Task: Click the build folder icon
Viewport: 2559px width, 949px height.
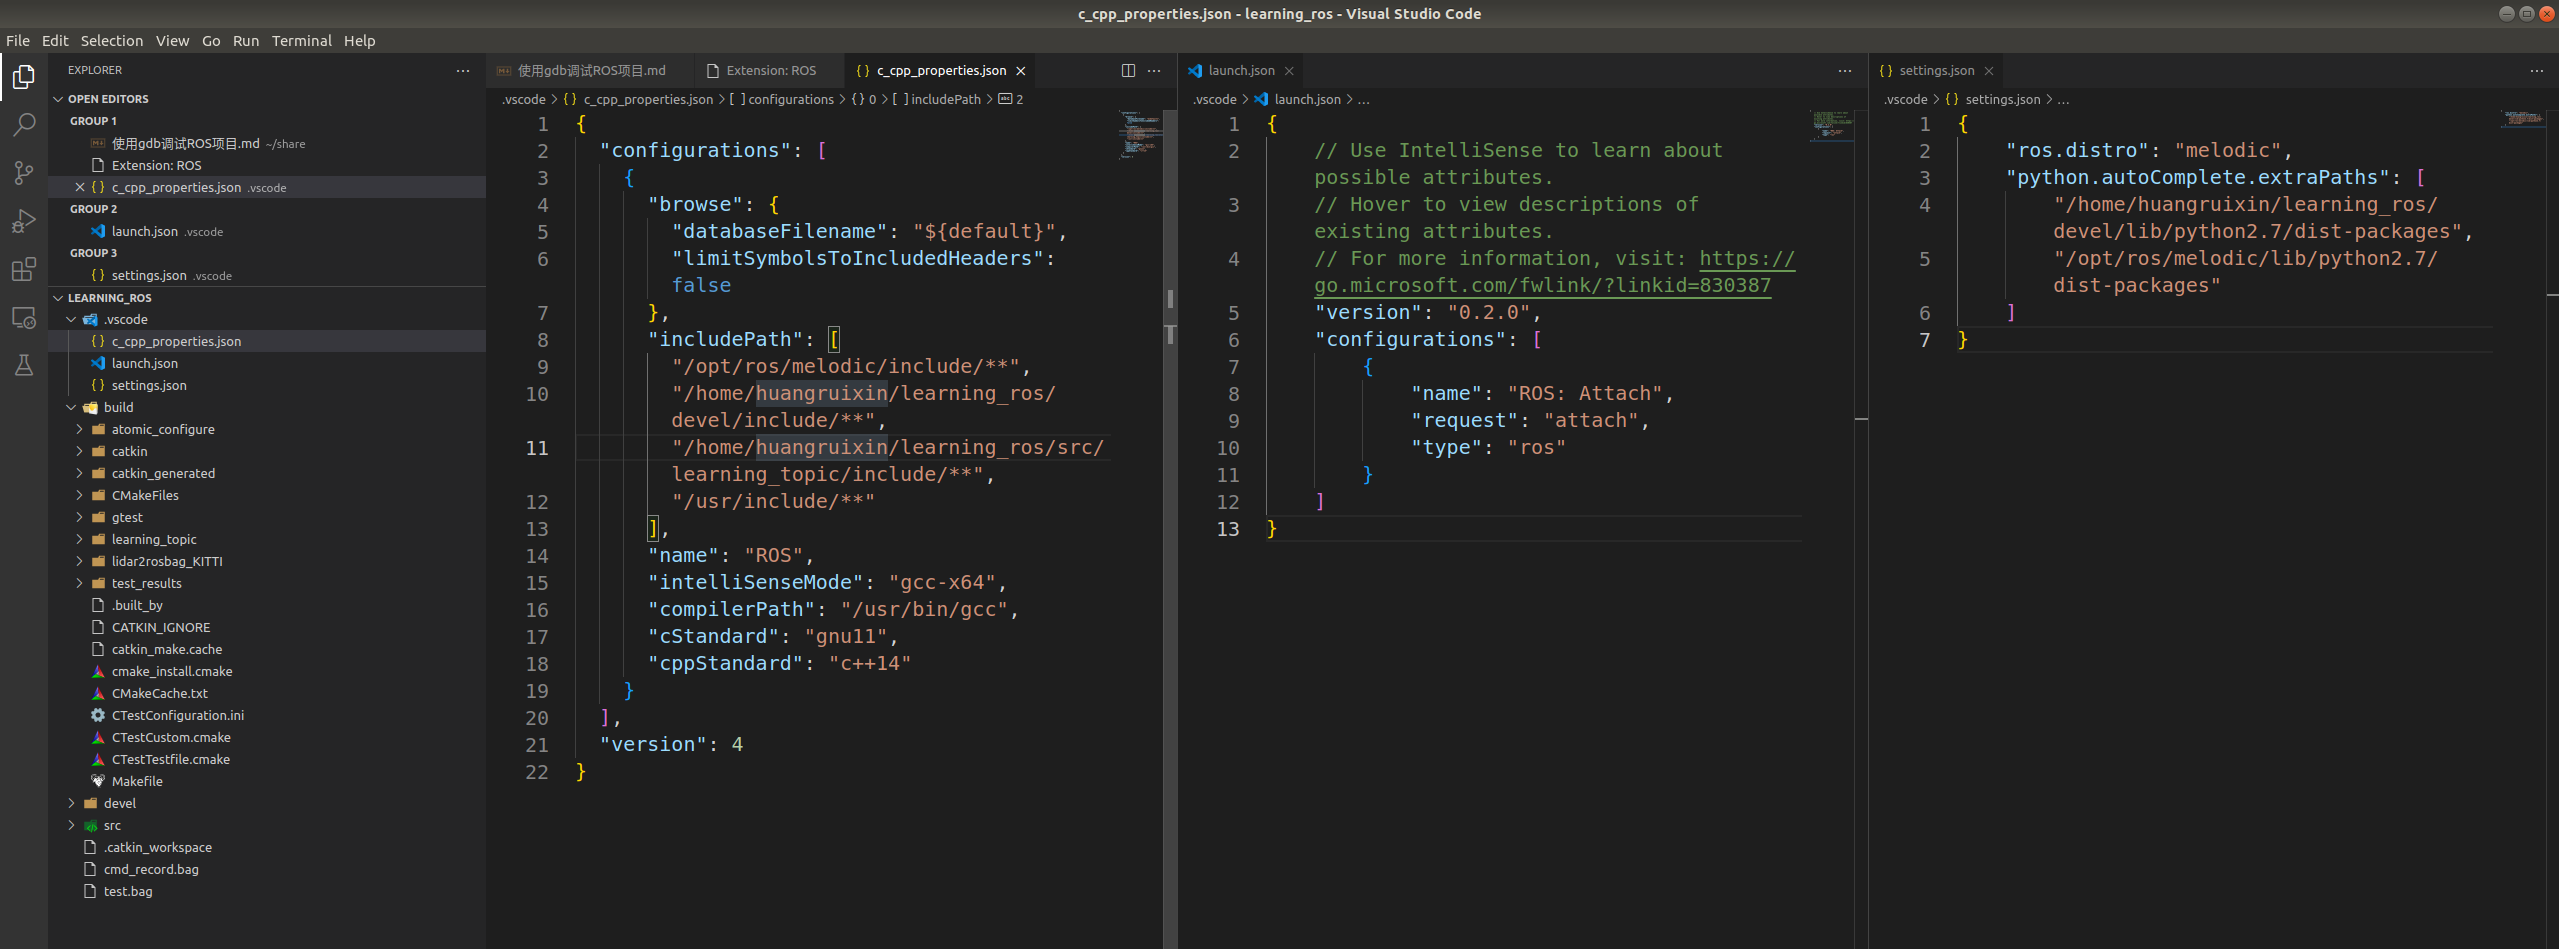Action: [91, 407]
